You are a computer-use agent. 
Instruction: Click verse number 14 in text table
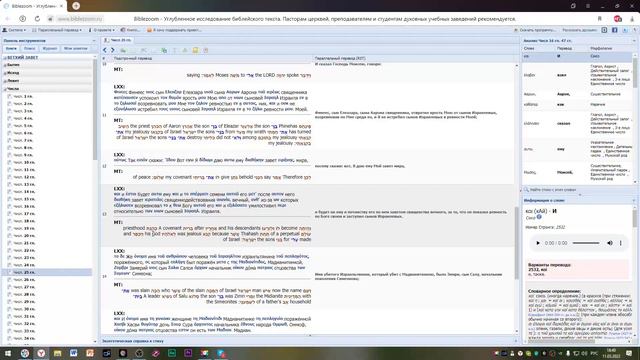[x=104, y=276]
